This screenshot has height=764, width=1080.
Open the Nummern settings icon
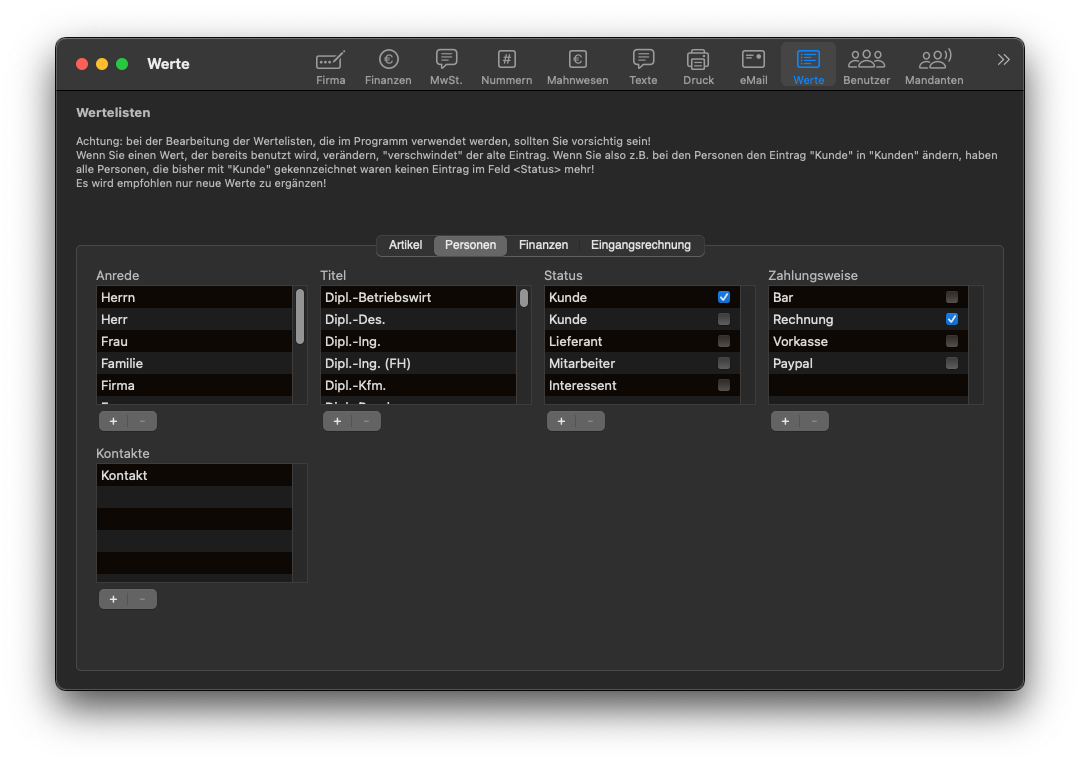506,66
